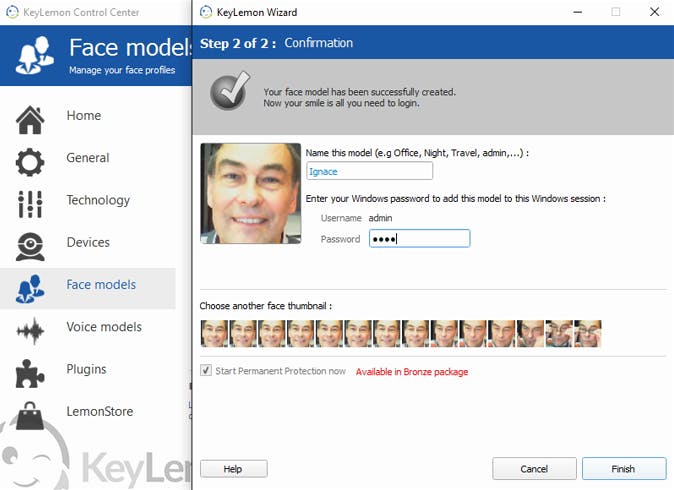Click the large face model photo
674x490 pixels.
251,193
